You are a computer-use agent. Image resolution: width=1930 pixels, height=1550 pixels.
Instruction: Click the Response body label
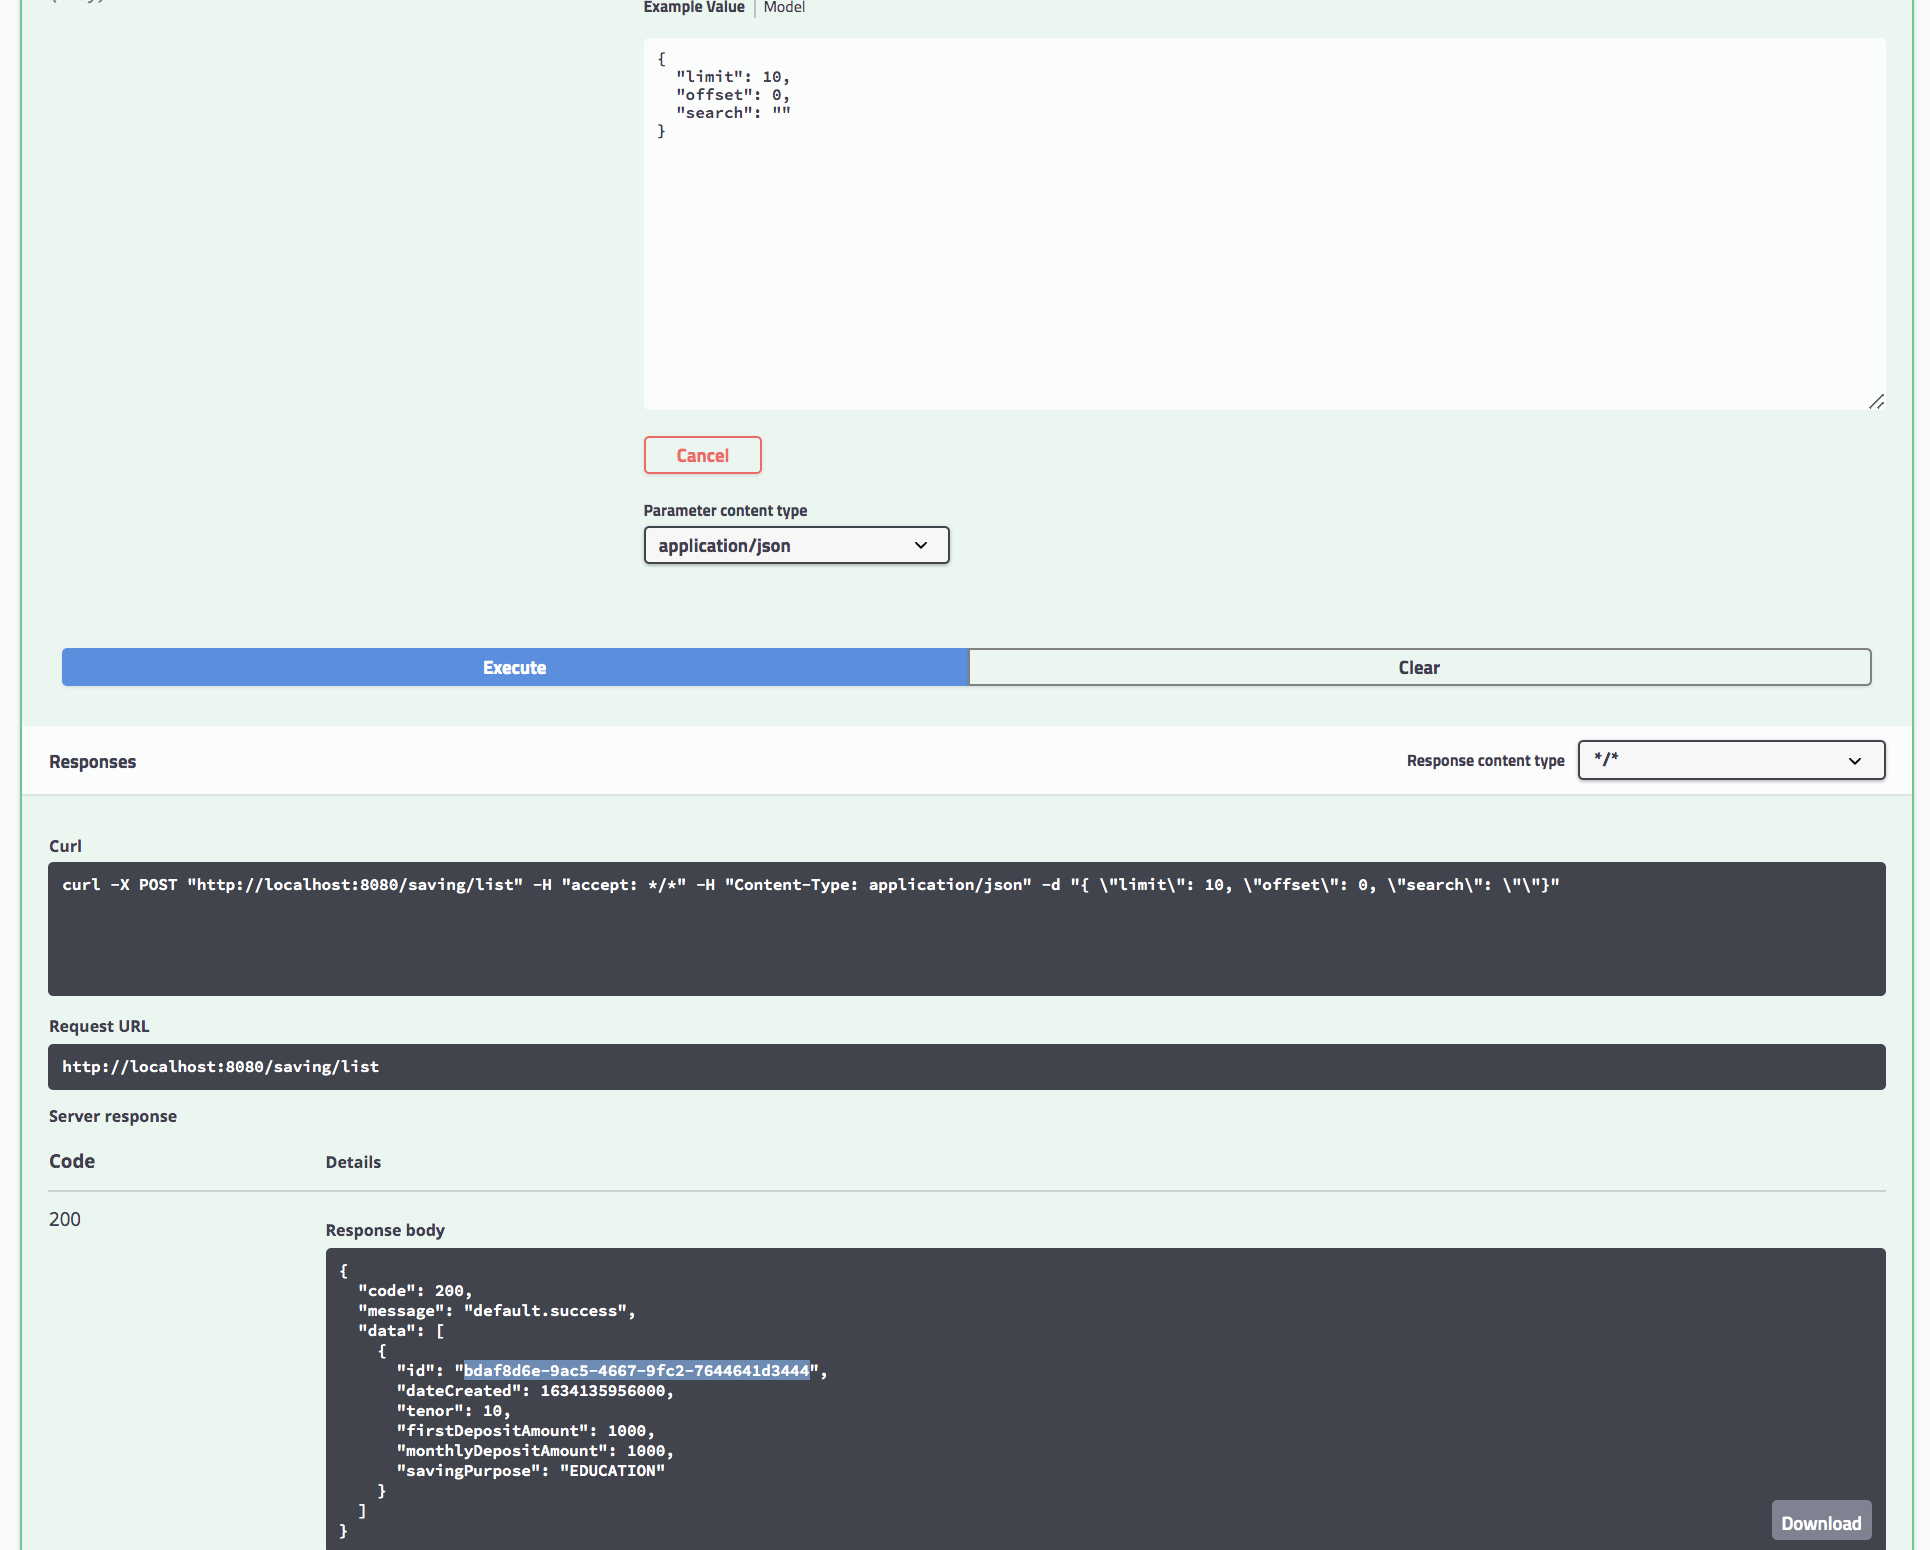tap(385, 1230)
